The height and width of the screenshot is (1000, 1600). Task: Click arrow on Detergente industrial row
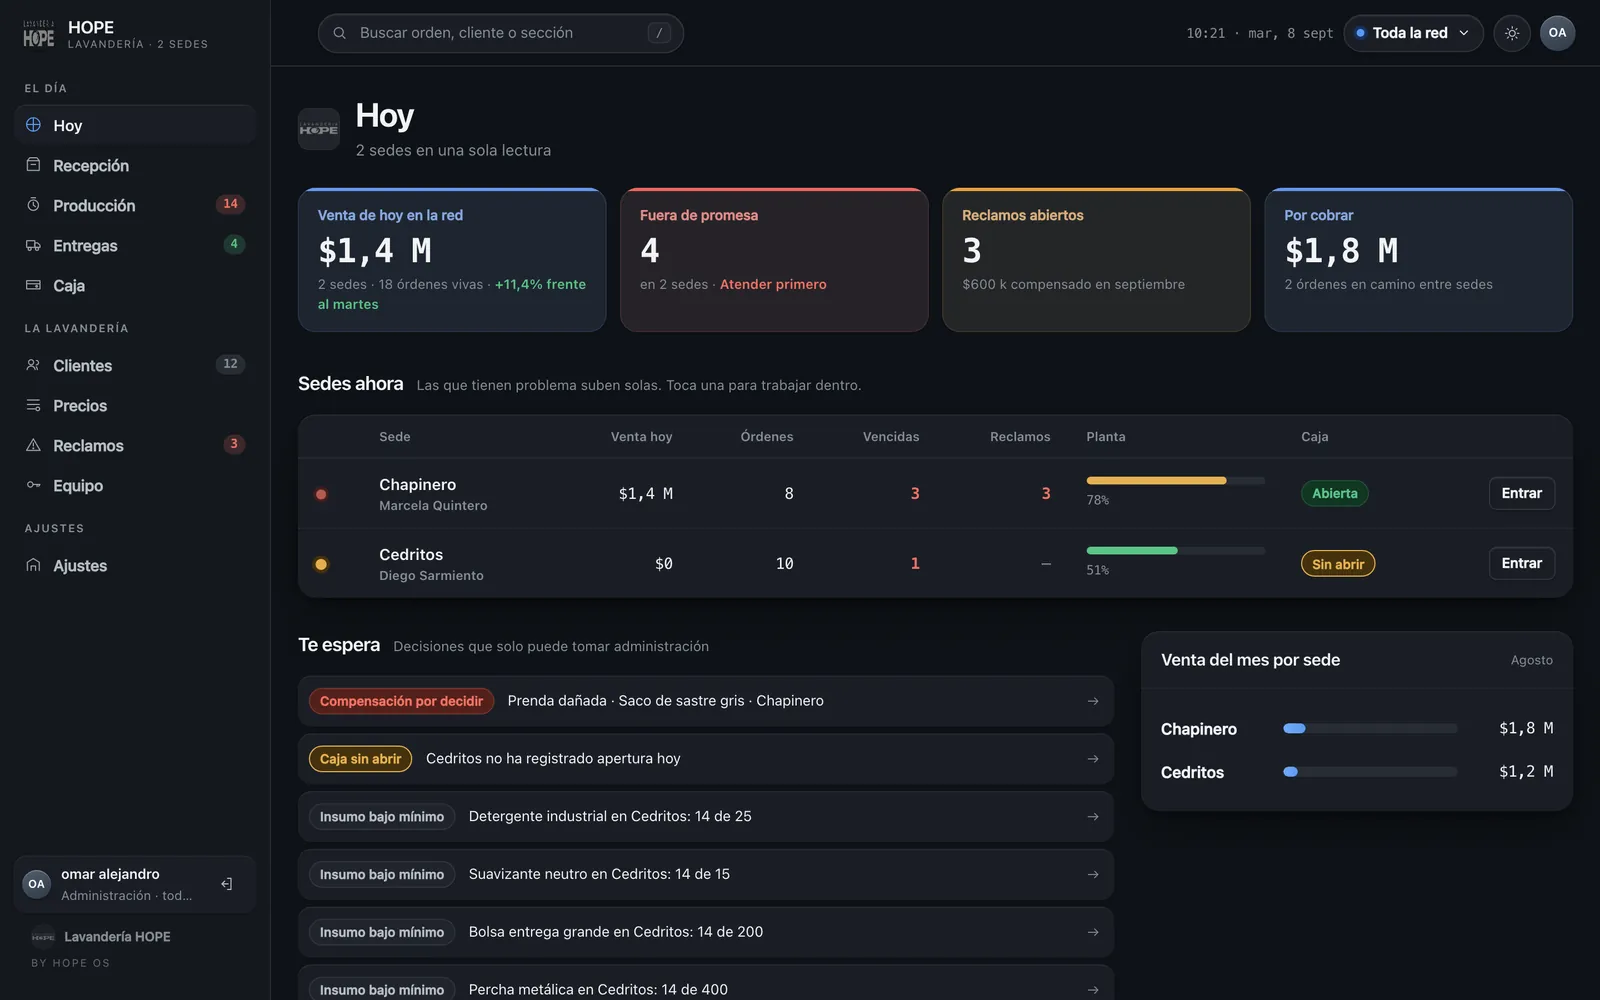click(x=1093, y=817)
